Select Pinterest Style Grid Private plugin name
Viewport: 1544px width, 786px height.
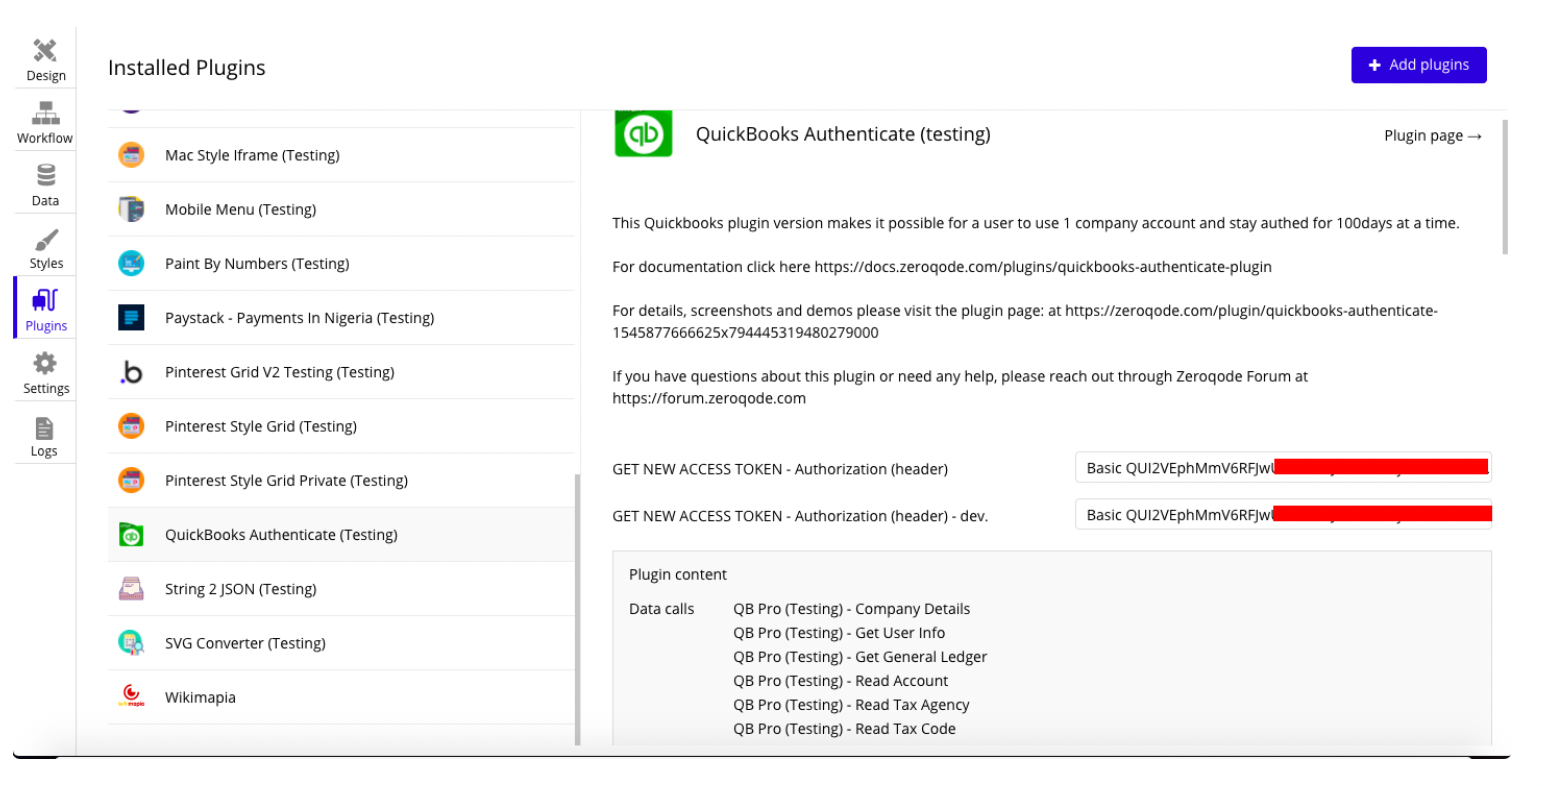pyautogui.click(x=286, y=480)
